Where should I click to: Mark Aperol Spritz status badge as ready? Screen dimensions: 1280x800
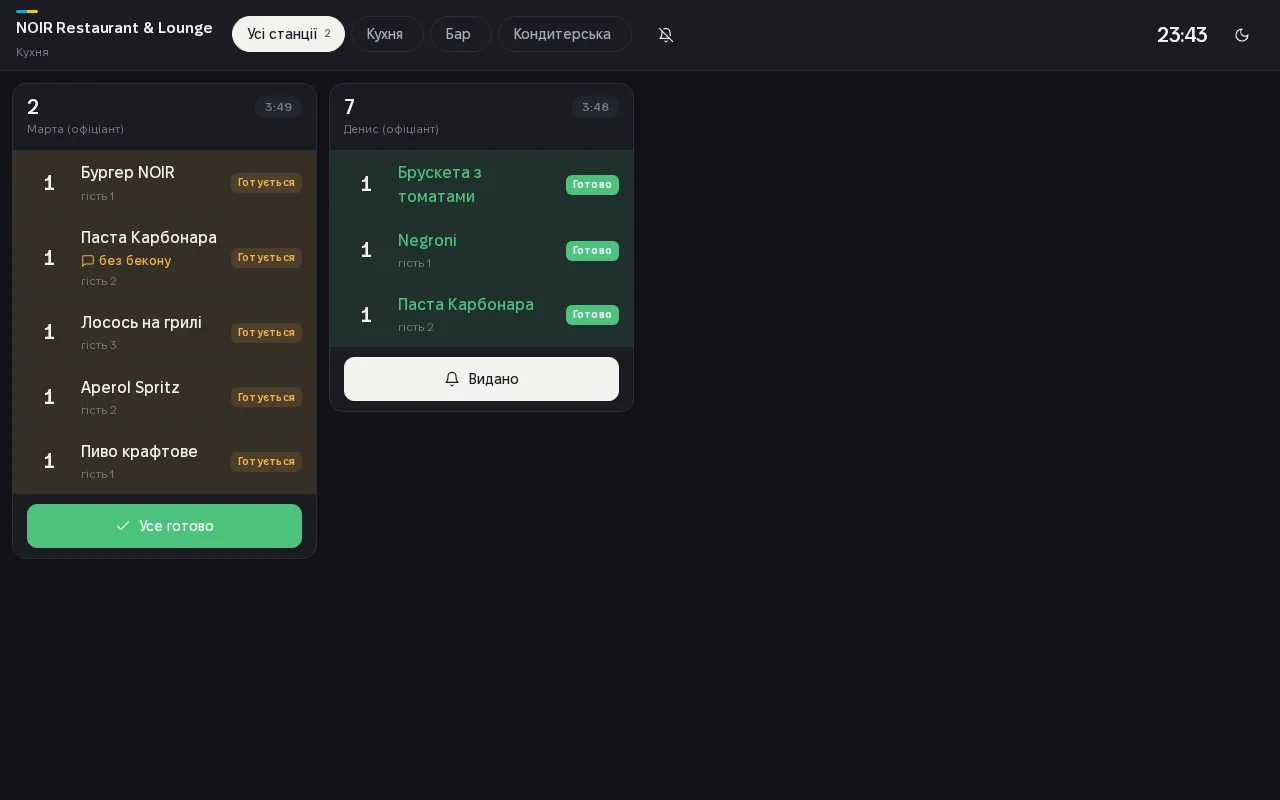[266, 397]
